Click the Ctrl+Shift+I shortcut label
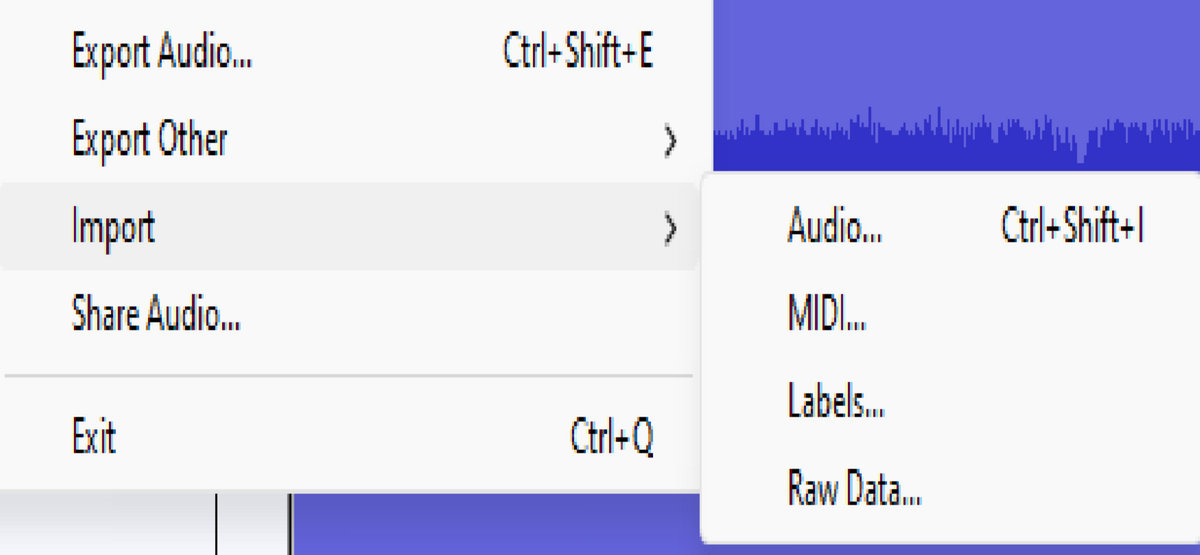The height and width of the screenshot is (555, 1200). pyautogui.click(x=1072, y=227)
